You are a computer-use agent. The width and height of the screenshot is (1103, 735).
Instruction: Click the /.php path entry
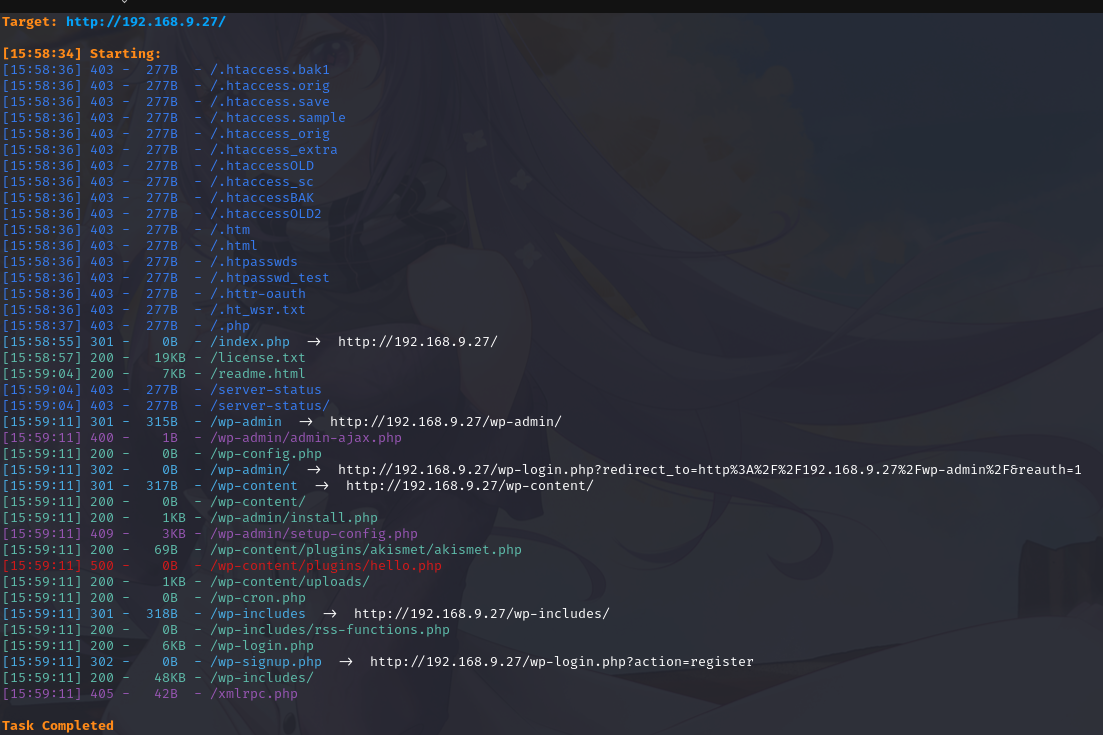coord(230,326)
